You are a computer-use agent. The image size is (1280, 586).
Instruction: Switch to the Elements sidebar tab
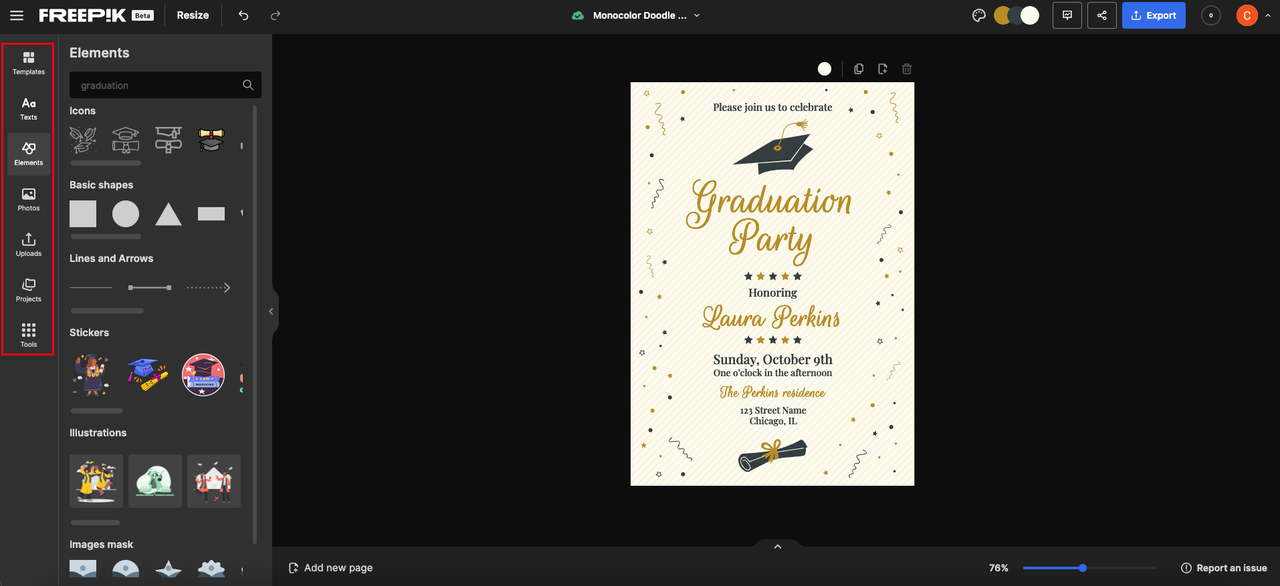(28, 154)
